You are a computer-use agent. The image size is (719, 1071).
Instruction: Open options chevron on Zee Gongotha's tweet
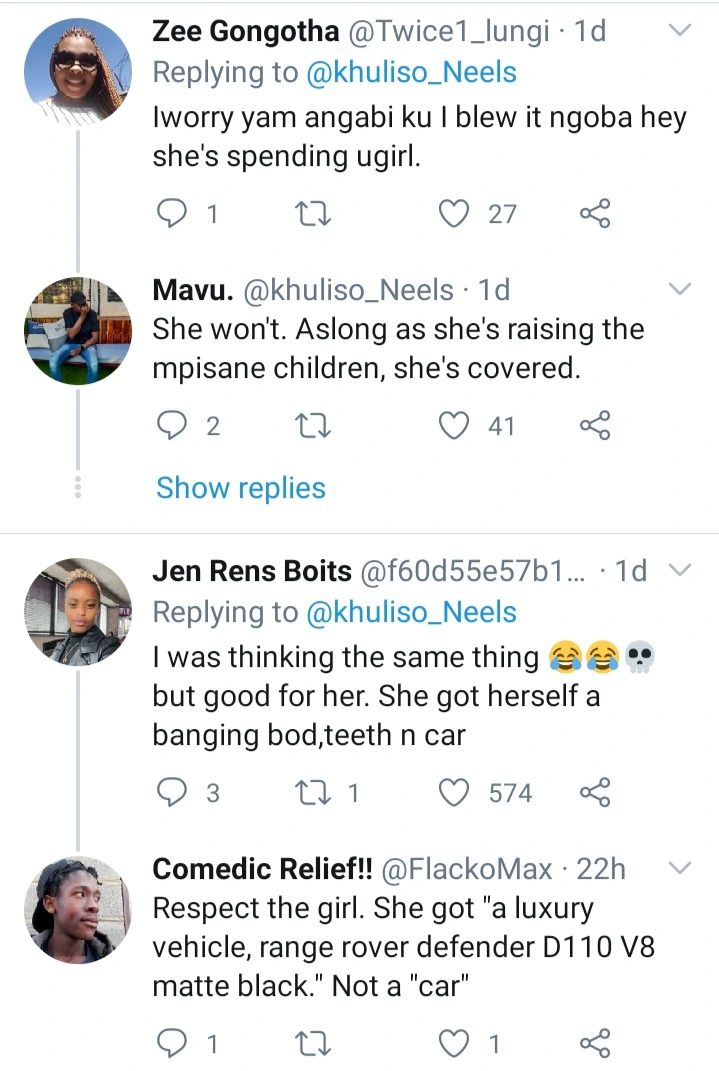(679, 31)
